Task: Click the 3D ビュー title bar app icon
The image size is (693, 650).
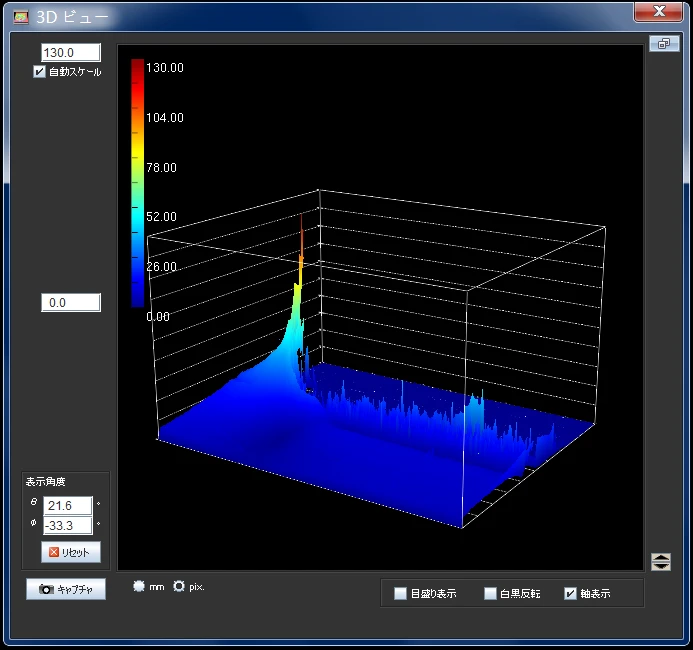Action: [21, 16]
